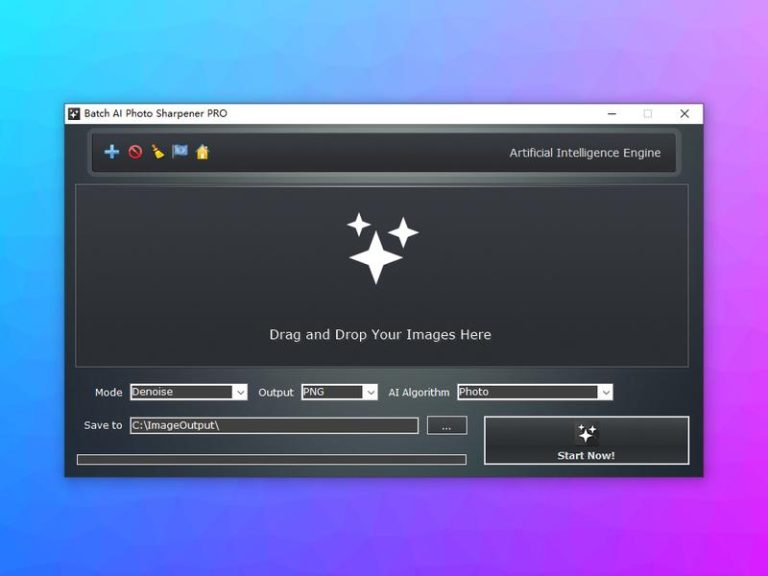Click the blue flag language icon
The width and height of the screenshot is (768, 576).
180,151
